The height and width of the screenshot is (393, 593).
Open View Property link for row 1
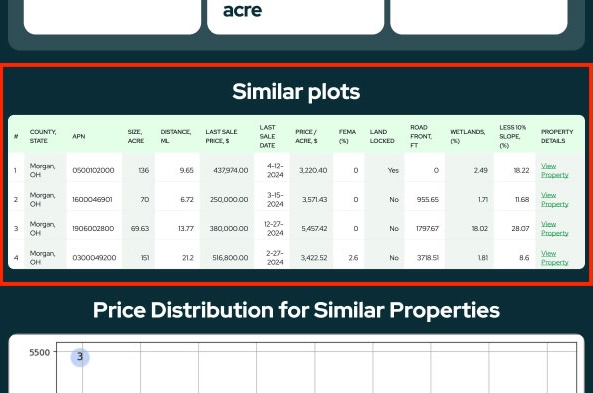click(554, 171)
